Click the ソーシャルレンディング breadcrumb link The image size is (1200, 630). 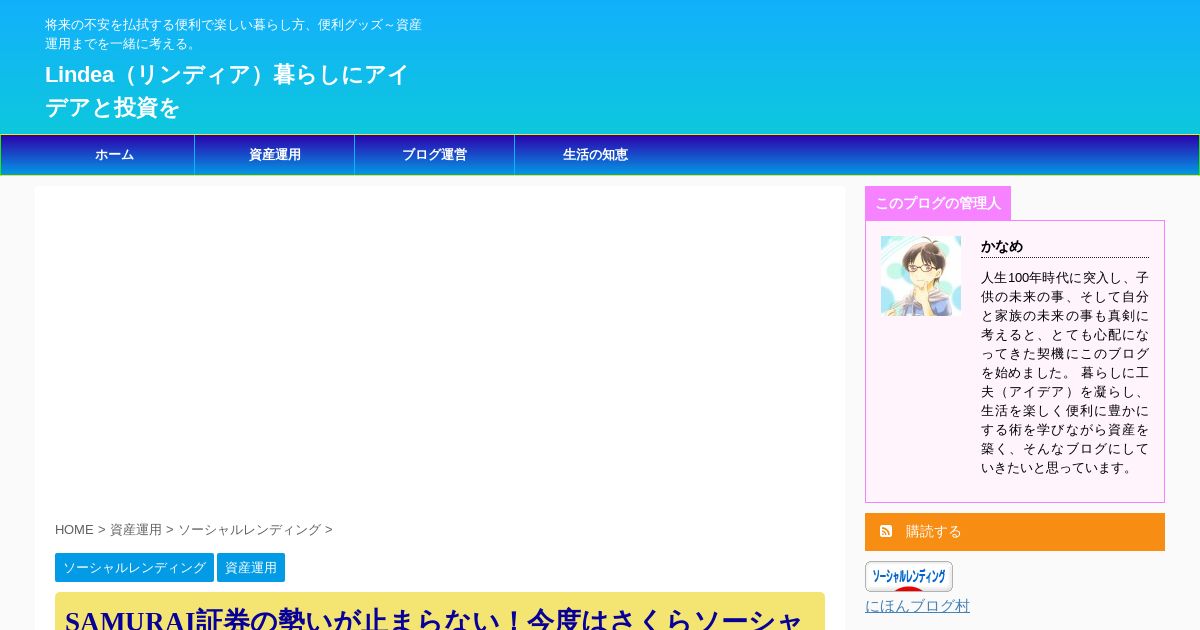pyautogui.click(x=249, y=530)
